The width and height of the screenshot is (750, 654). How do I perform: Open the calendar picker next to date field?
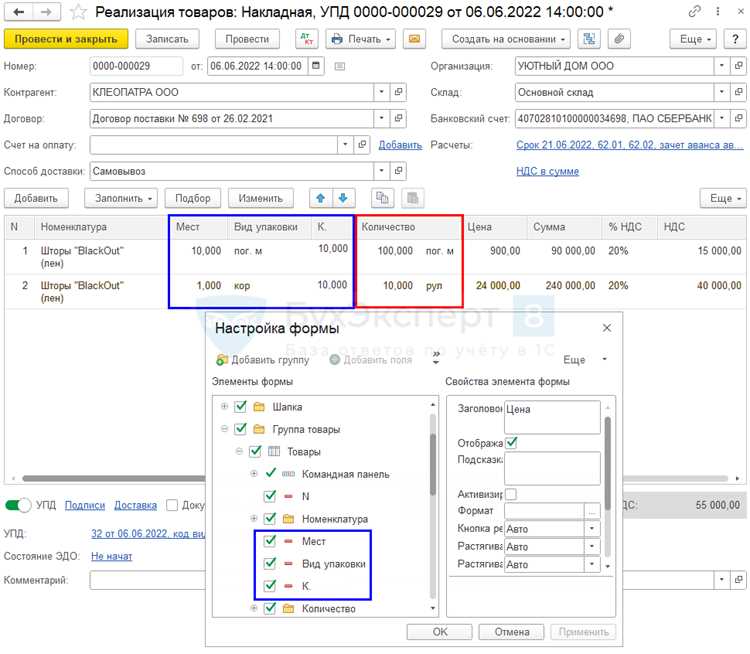pyautogui.click(x=316, y=66)
